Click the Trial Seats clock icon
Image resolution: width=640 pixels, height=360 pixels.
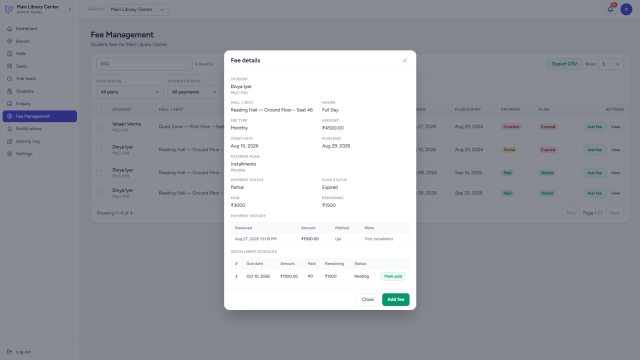pyautogui.click(x=9, y=78)
